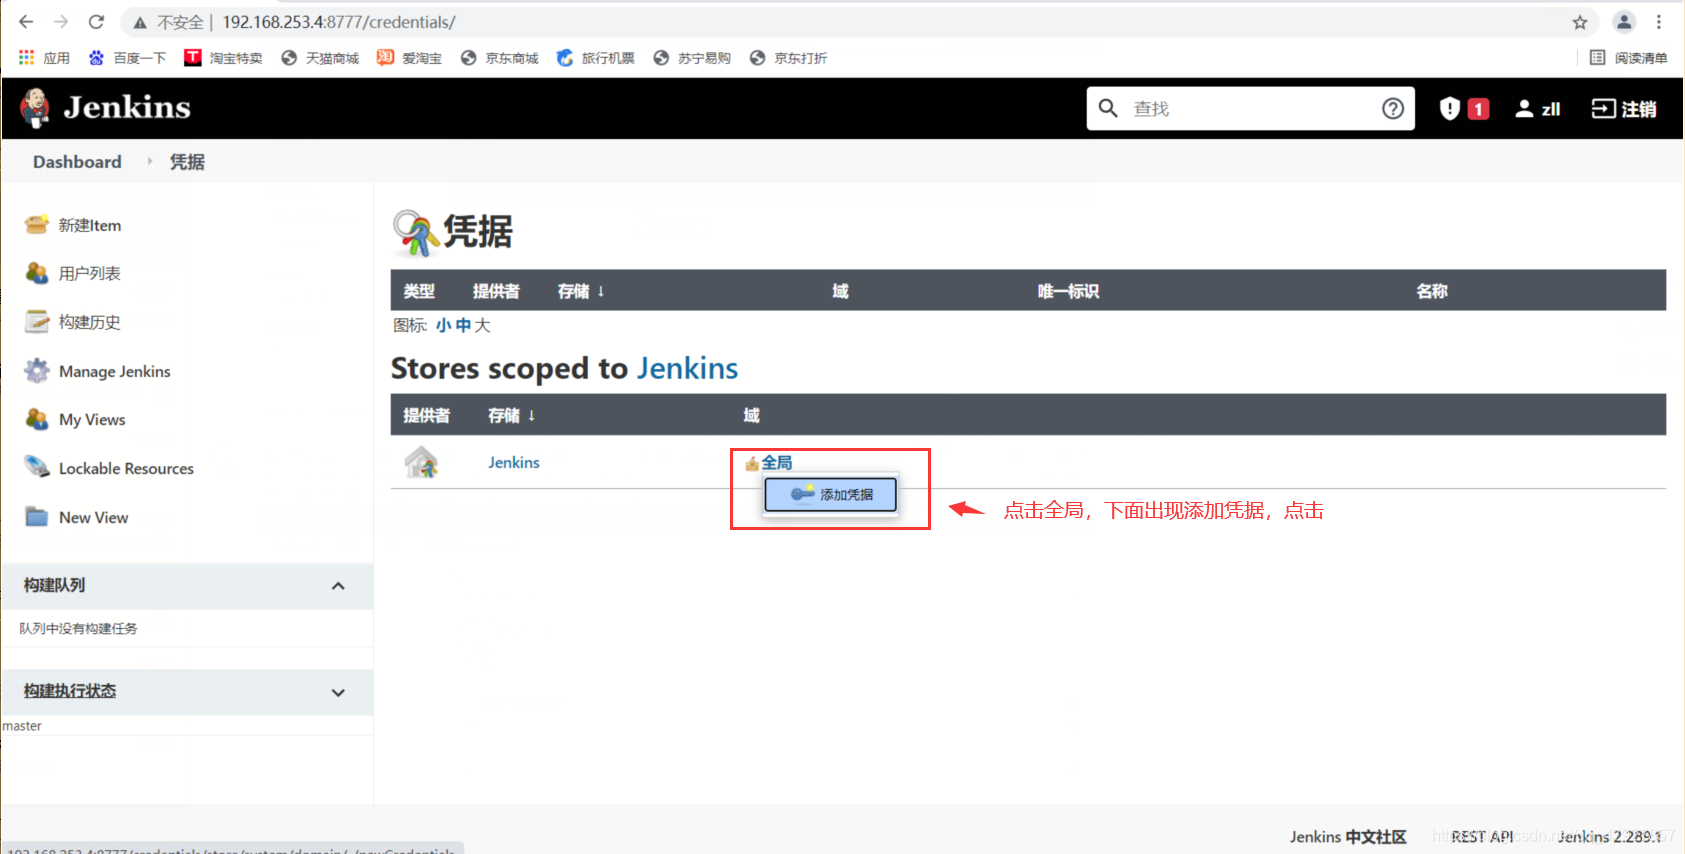Screen dimensions: 1685x854
Task: Set icon size to 中
Action: (463, 325)
